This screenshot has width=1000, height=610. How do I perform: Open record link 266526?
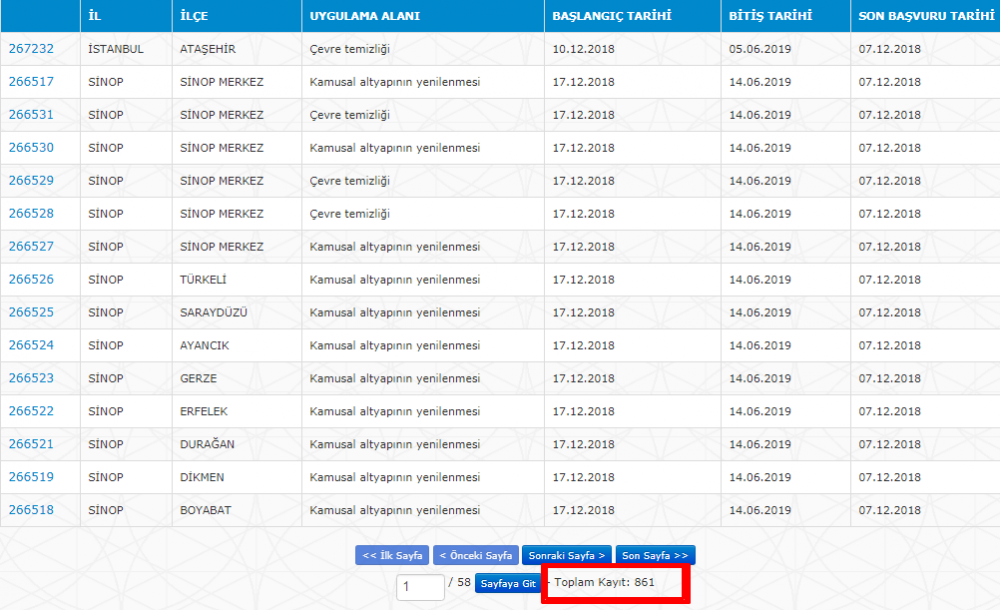(31, 279)
